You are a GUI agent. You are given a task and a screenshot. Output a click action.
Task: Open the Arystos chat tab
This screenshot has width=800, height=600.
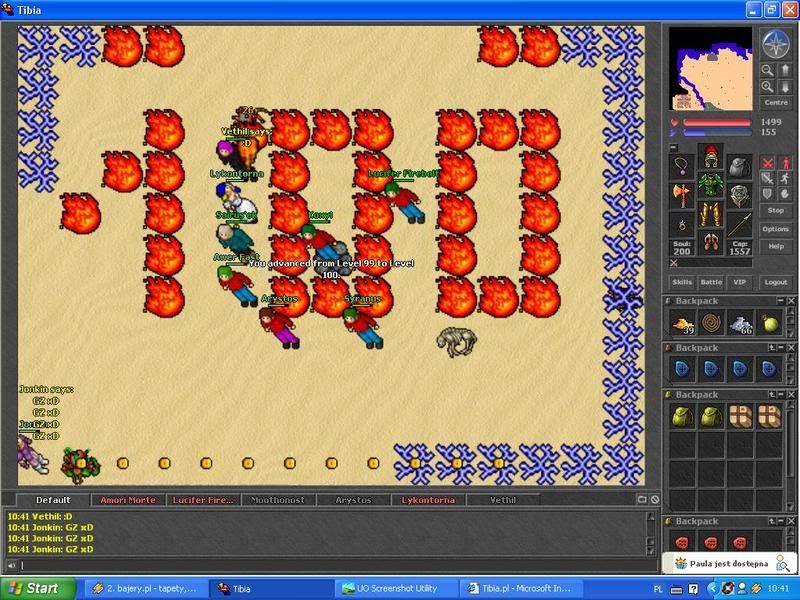(353, 500)
